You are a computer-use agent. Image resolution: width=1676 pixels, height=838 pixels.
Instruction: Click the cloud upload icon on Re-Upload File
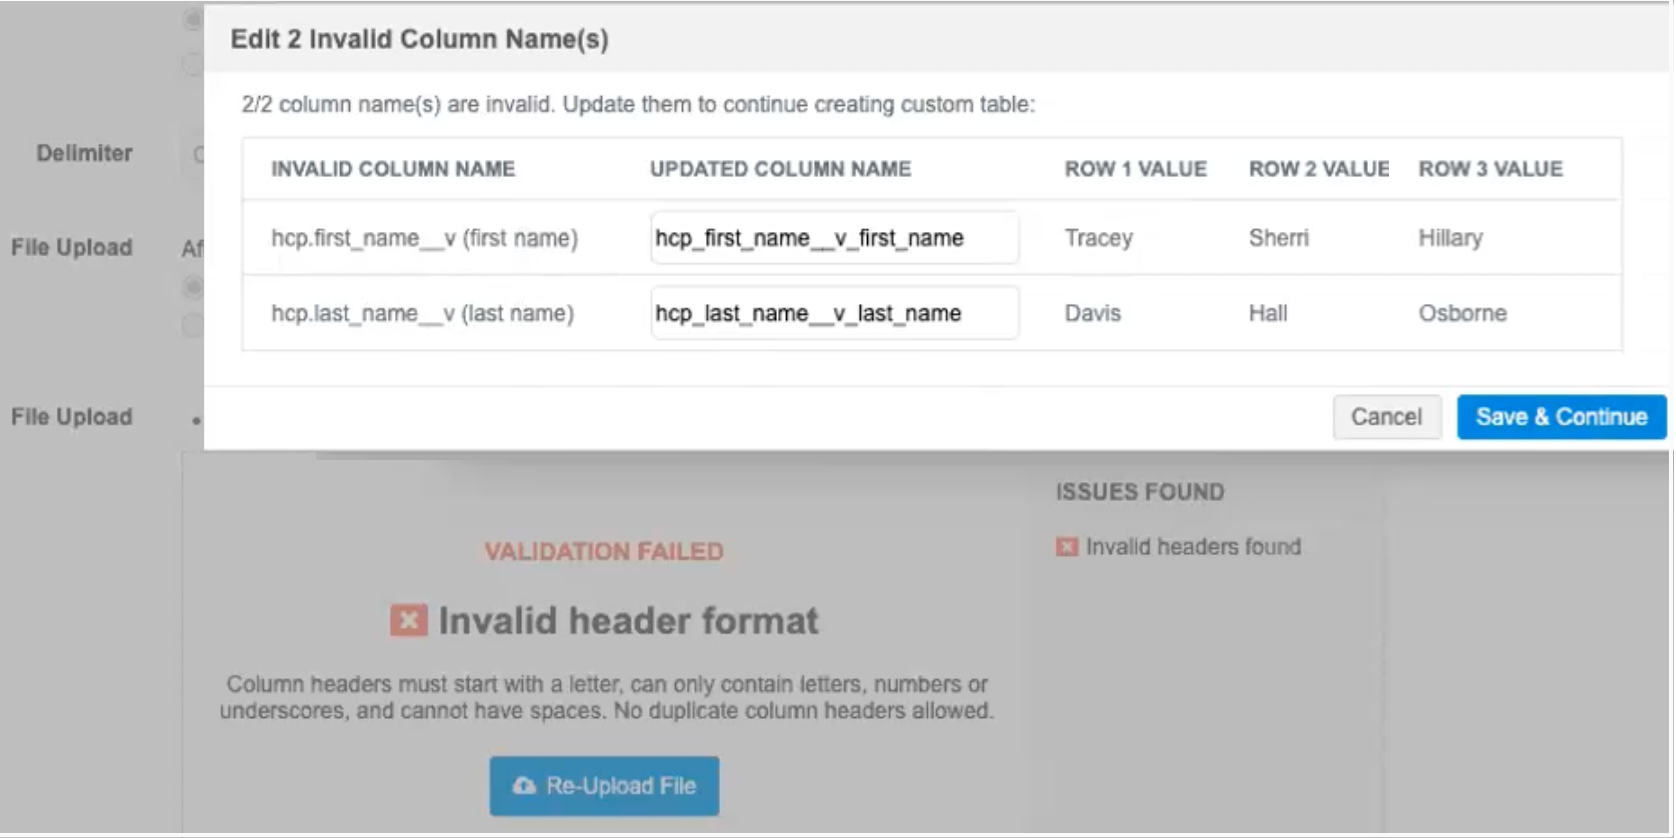(x=524, y=786)
